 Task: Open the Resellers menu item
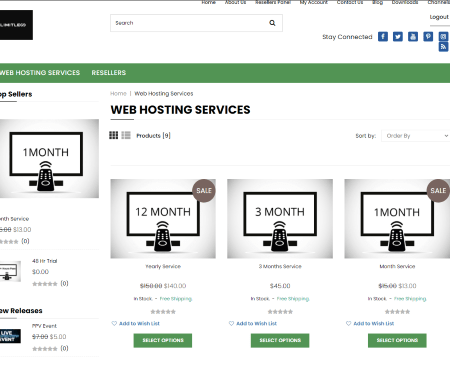coord(109,73)
